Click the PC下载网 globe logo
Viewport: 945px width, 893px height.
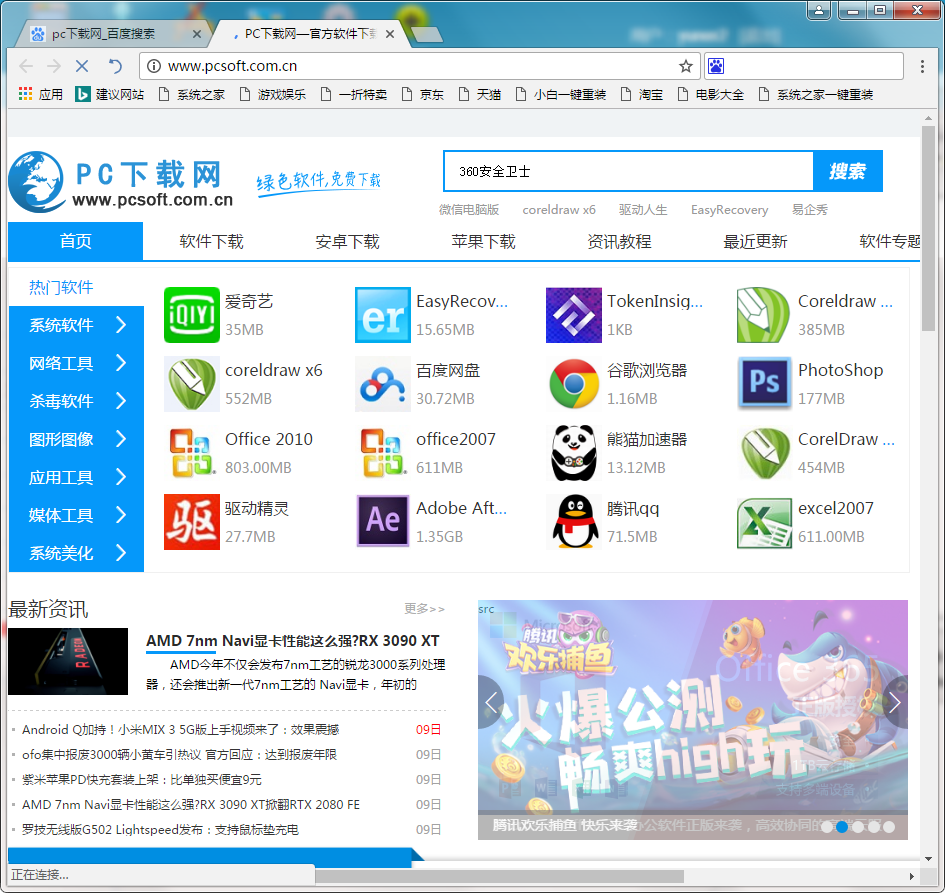(37, 181)
